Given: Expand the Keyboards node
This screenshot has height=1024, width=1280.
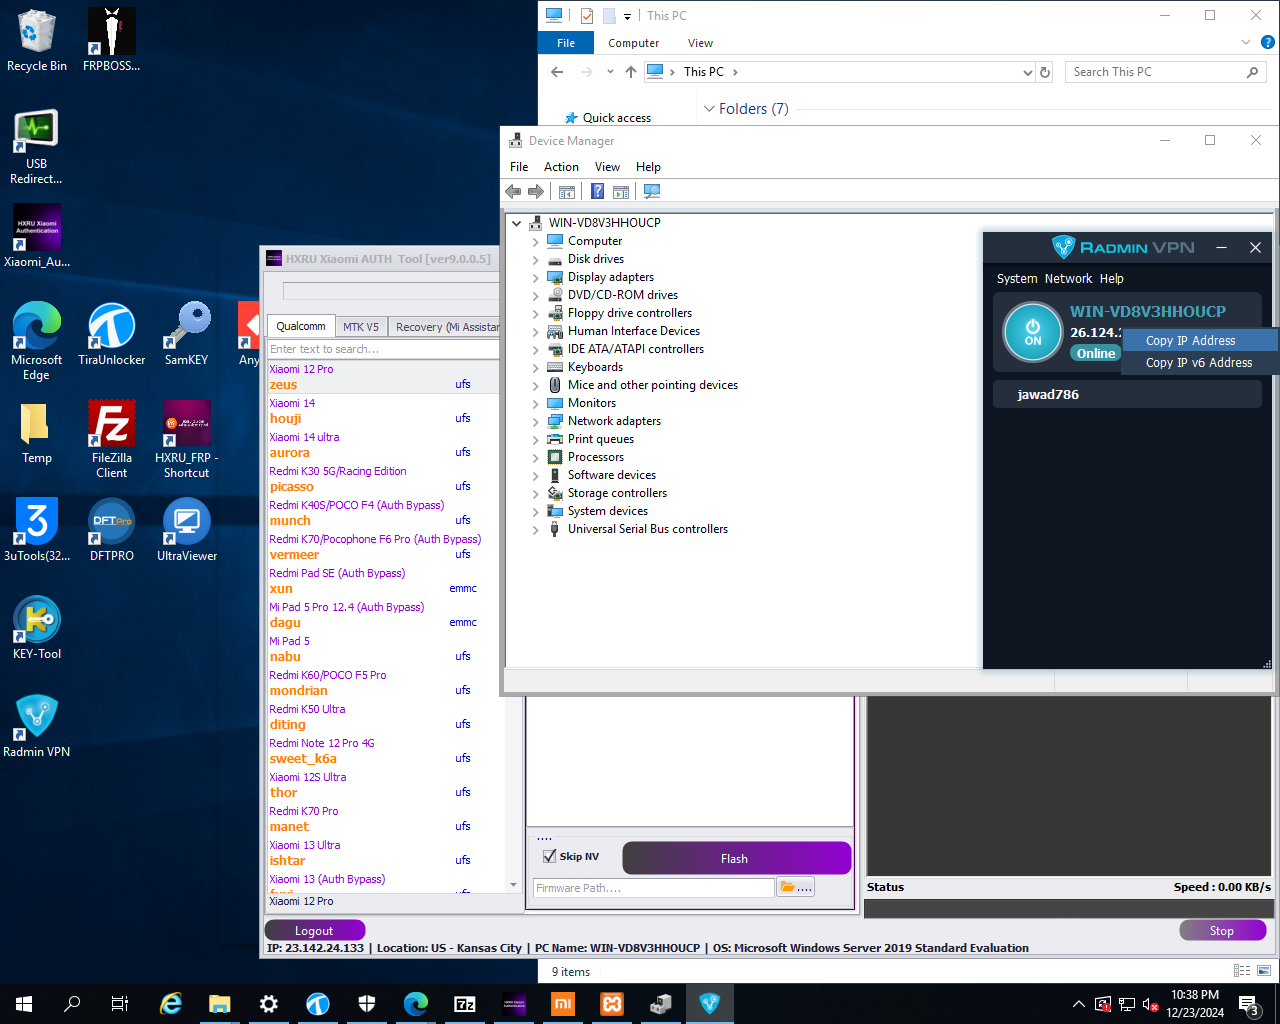Looking at the screenshot, I should pos(535,368).
